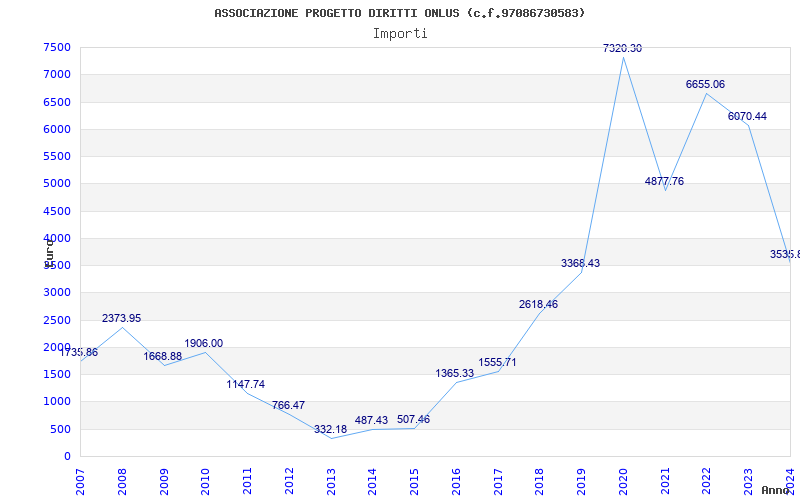Click the 5500 y-axis tick label
The image size is (800, 500).
pyautogui.click(x=57, y=156)
